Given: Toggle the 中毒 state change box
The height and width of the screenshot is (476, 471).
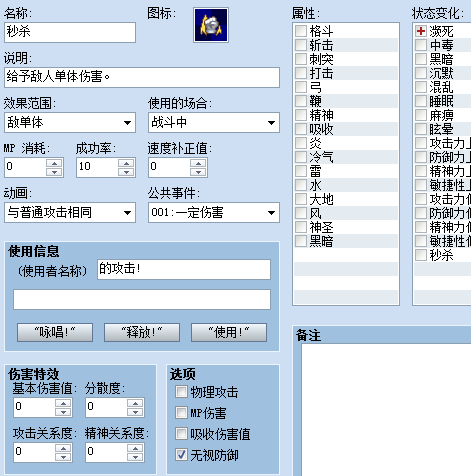Looking at the screenshot, I should coord(421,45).
